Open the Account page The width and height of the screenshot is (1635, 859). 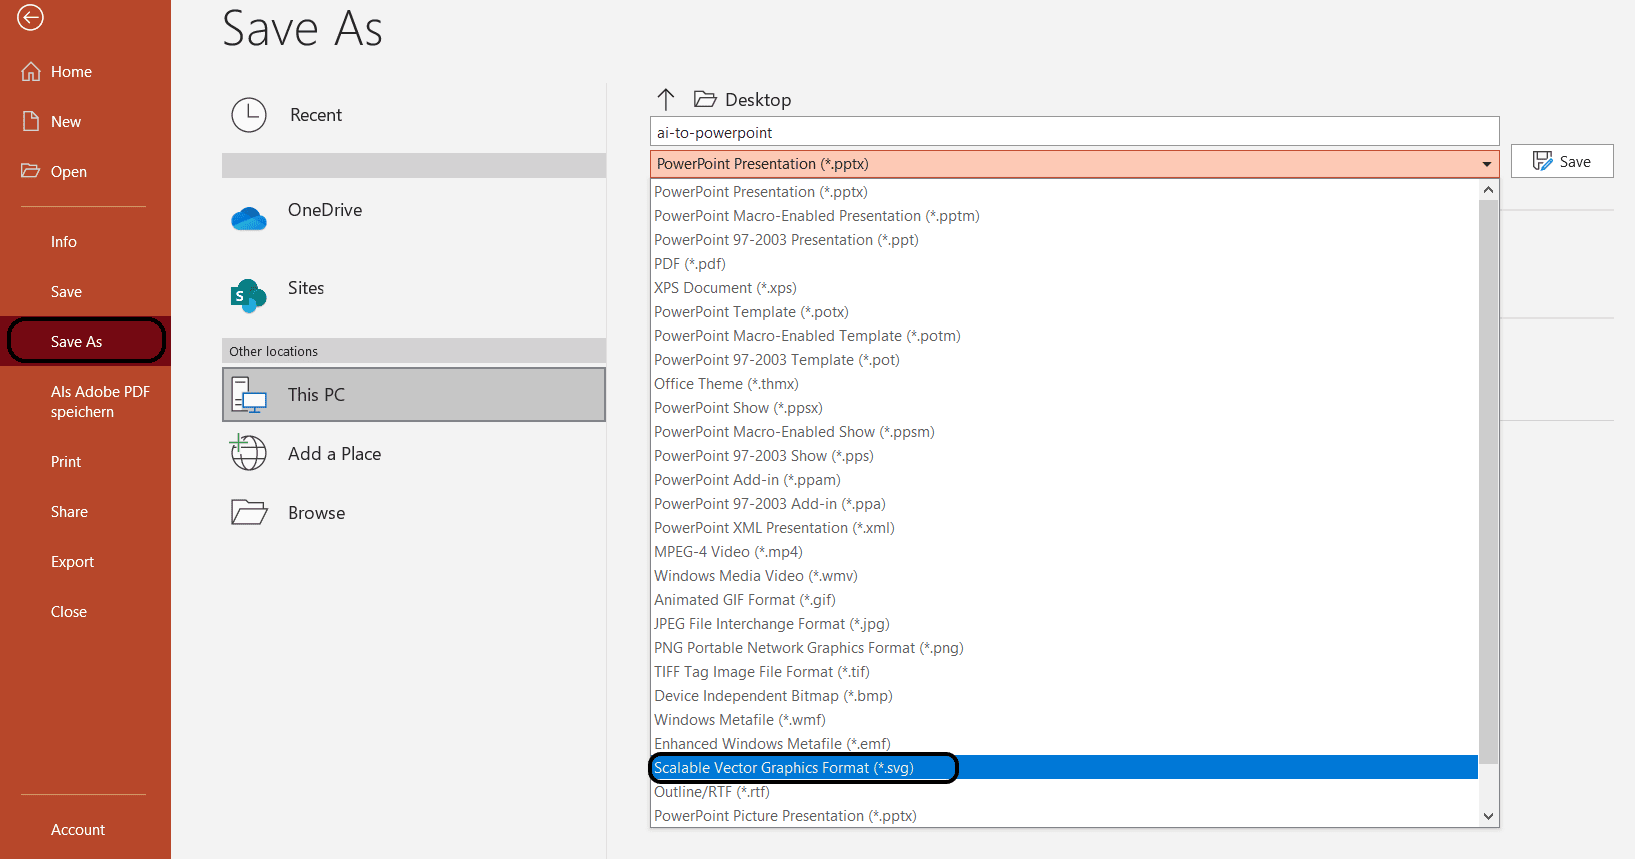pos(78,830)
